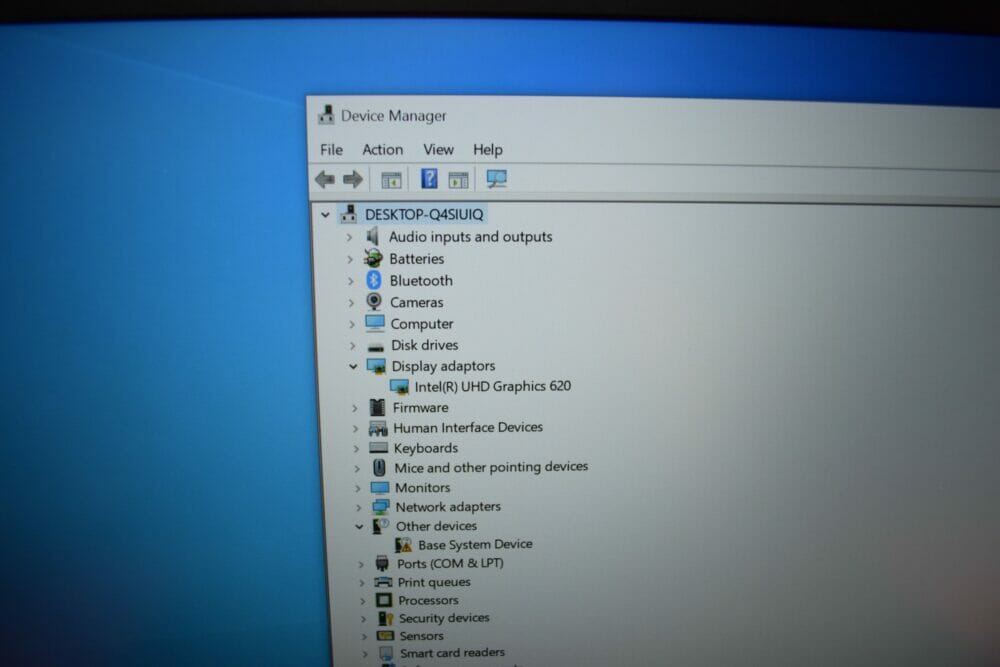Click the Disk drives drive icon
Viewport: 1000px width, 667px height.
tap(376, 348)
